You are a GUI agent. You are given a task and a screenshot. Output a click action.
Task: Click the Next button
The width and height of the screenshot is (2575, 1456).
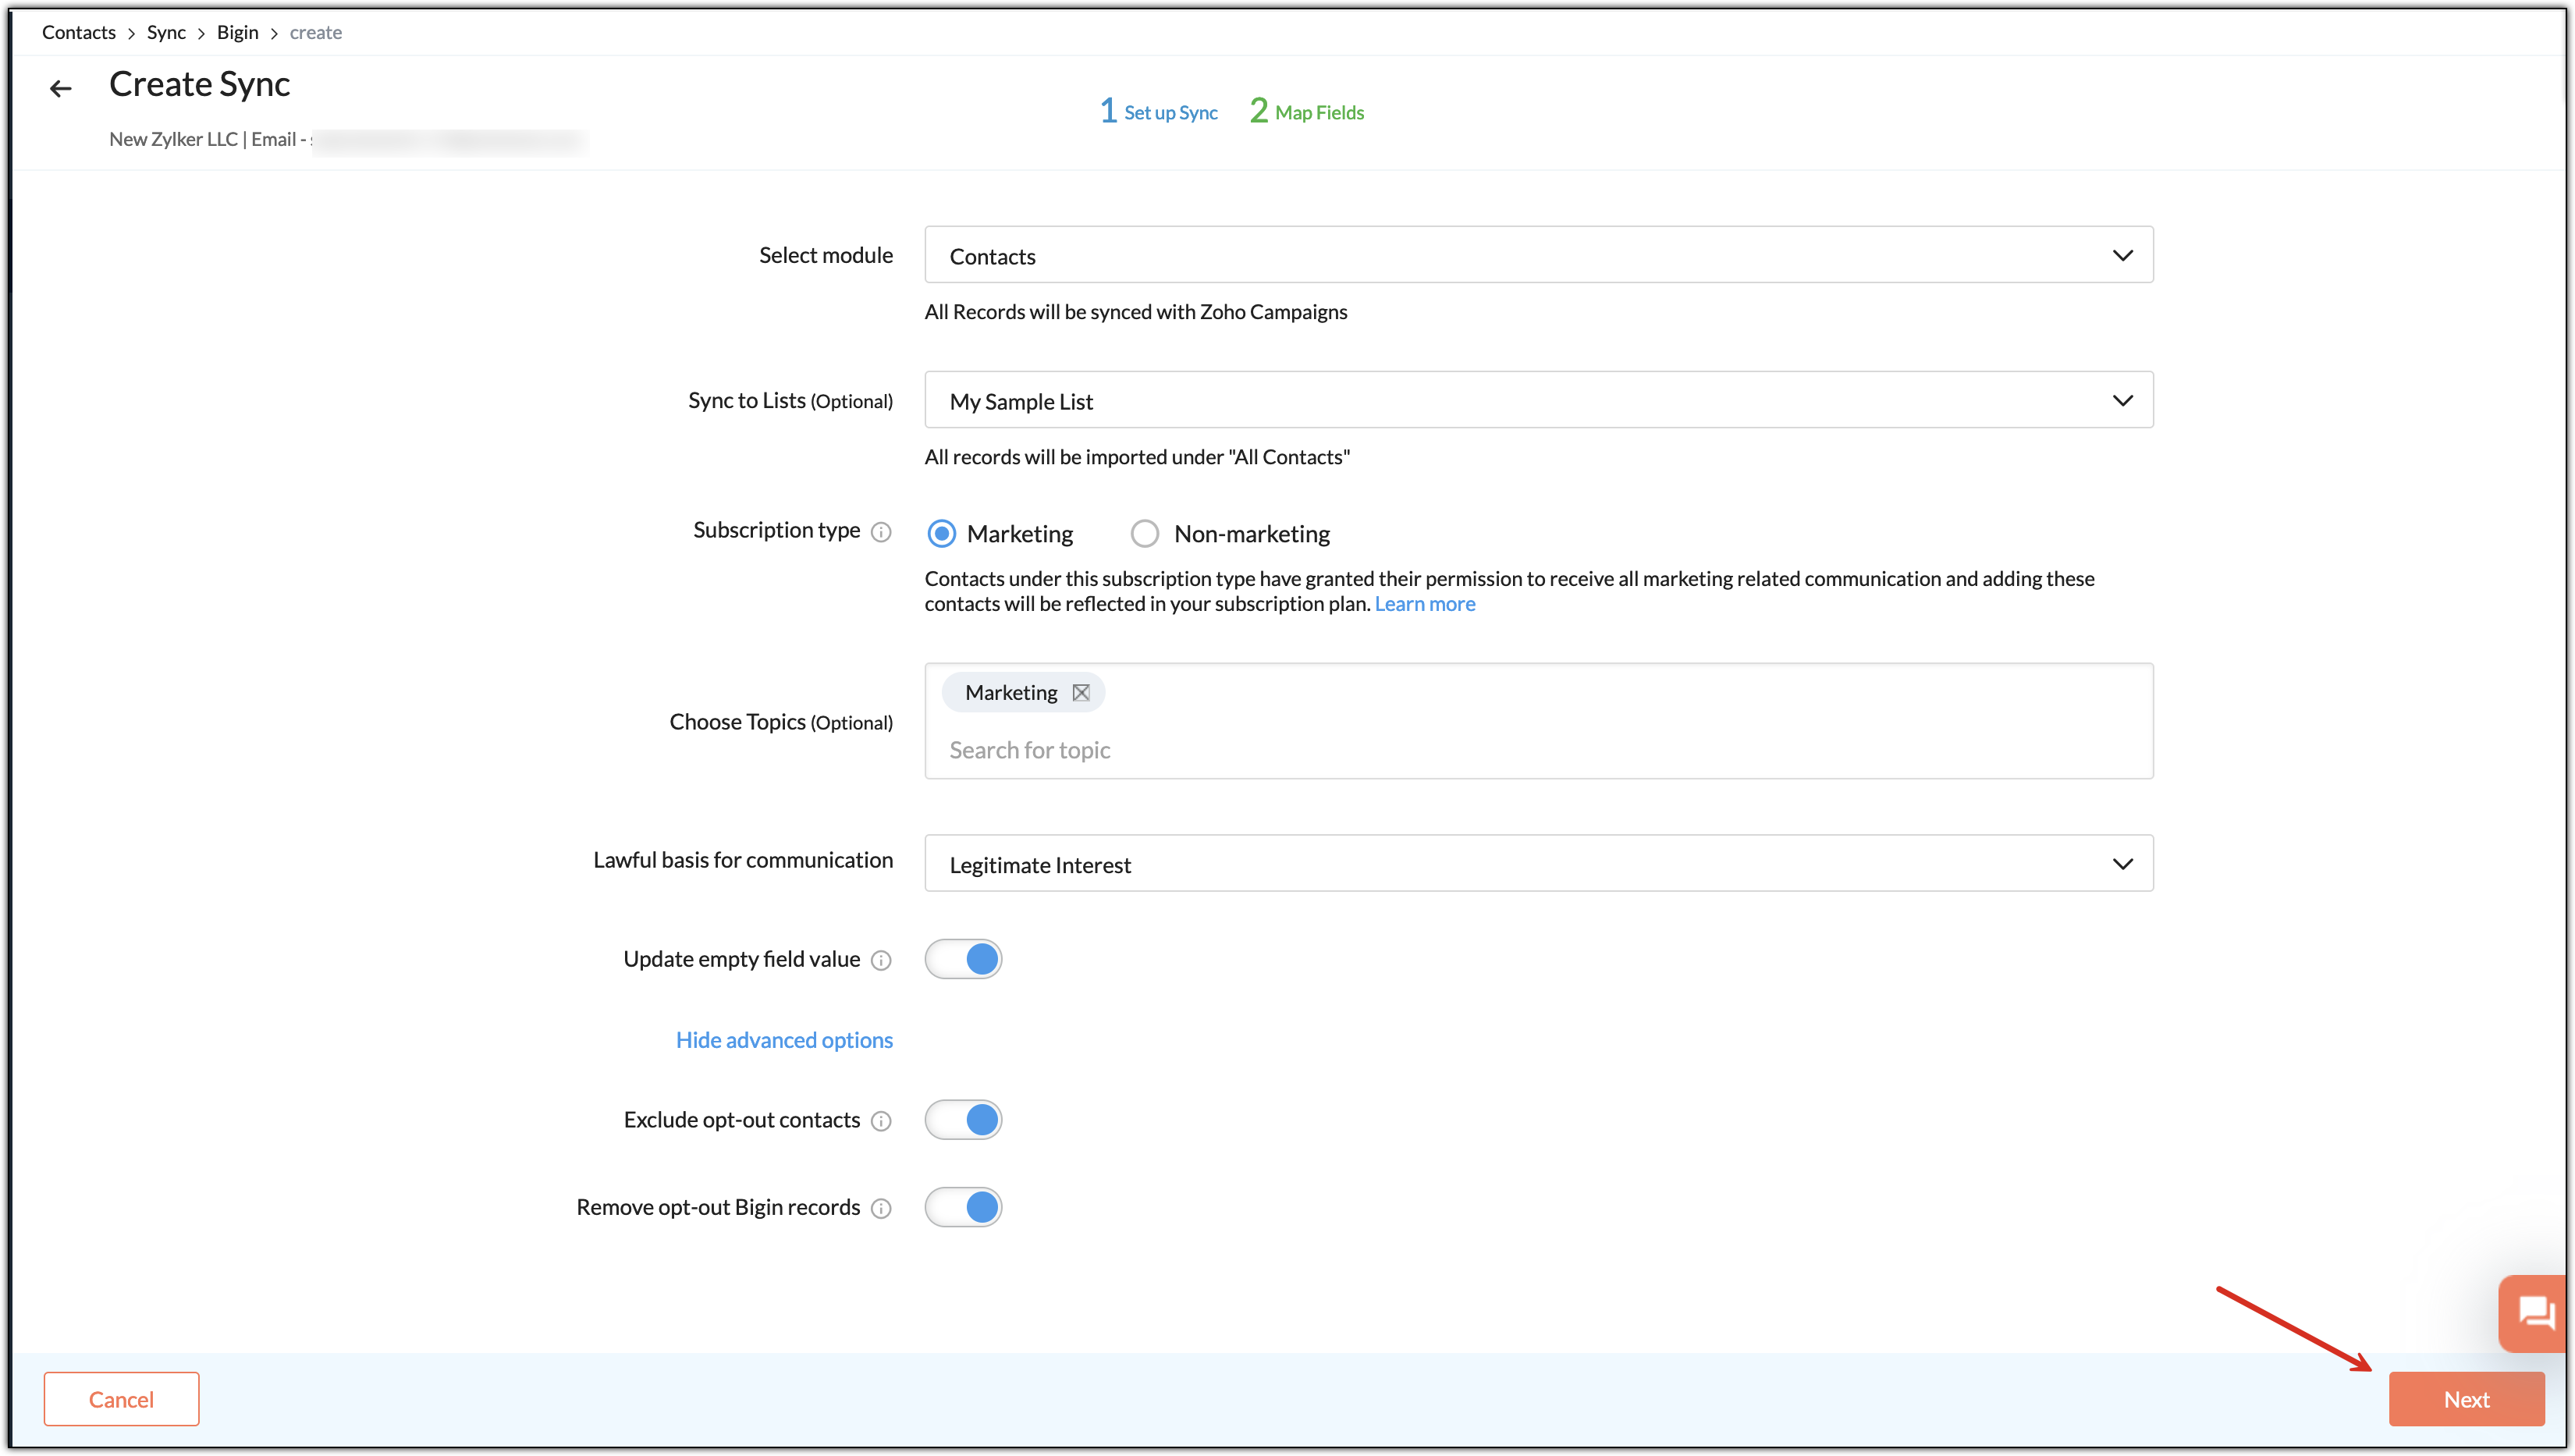[2466, 1399]
